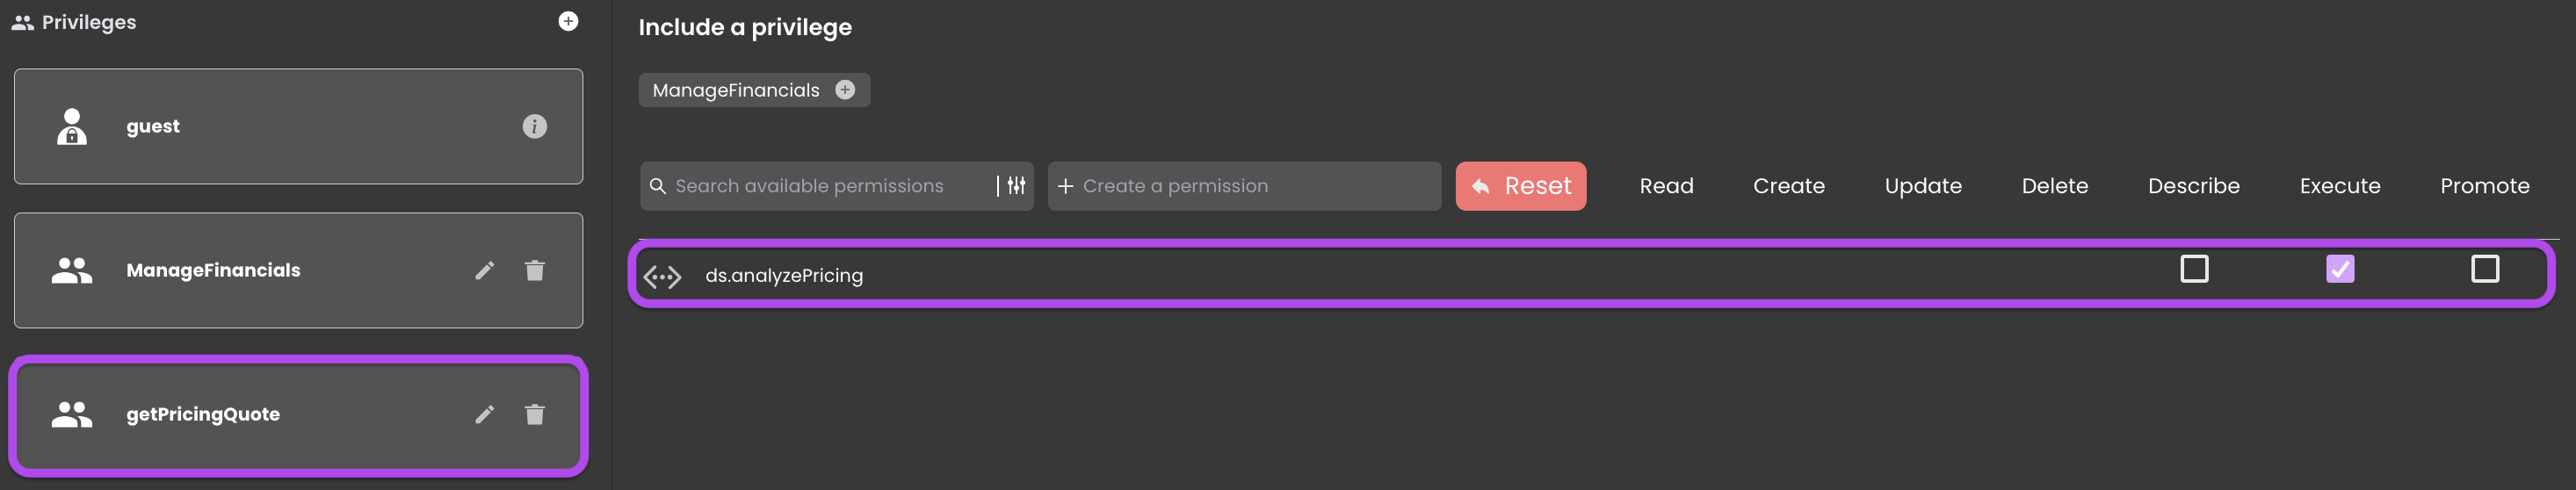The image size is (2576, 490).
Task: Click plus on ManageFinancials chip
Action: click(x=845, y=90)
